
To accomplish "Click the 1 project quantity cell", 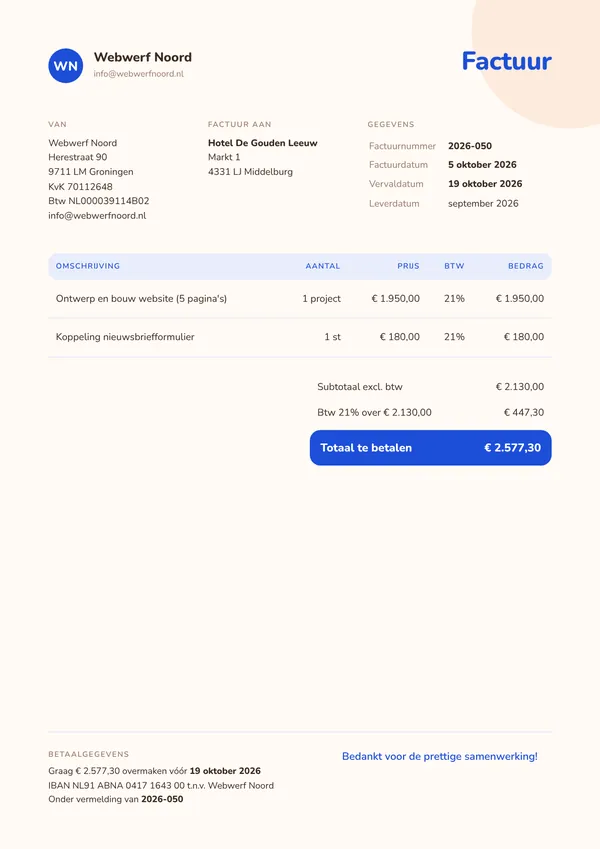I will [322, 298].
